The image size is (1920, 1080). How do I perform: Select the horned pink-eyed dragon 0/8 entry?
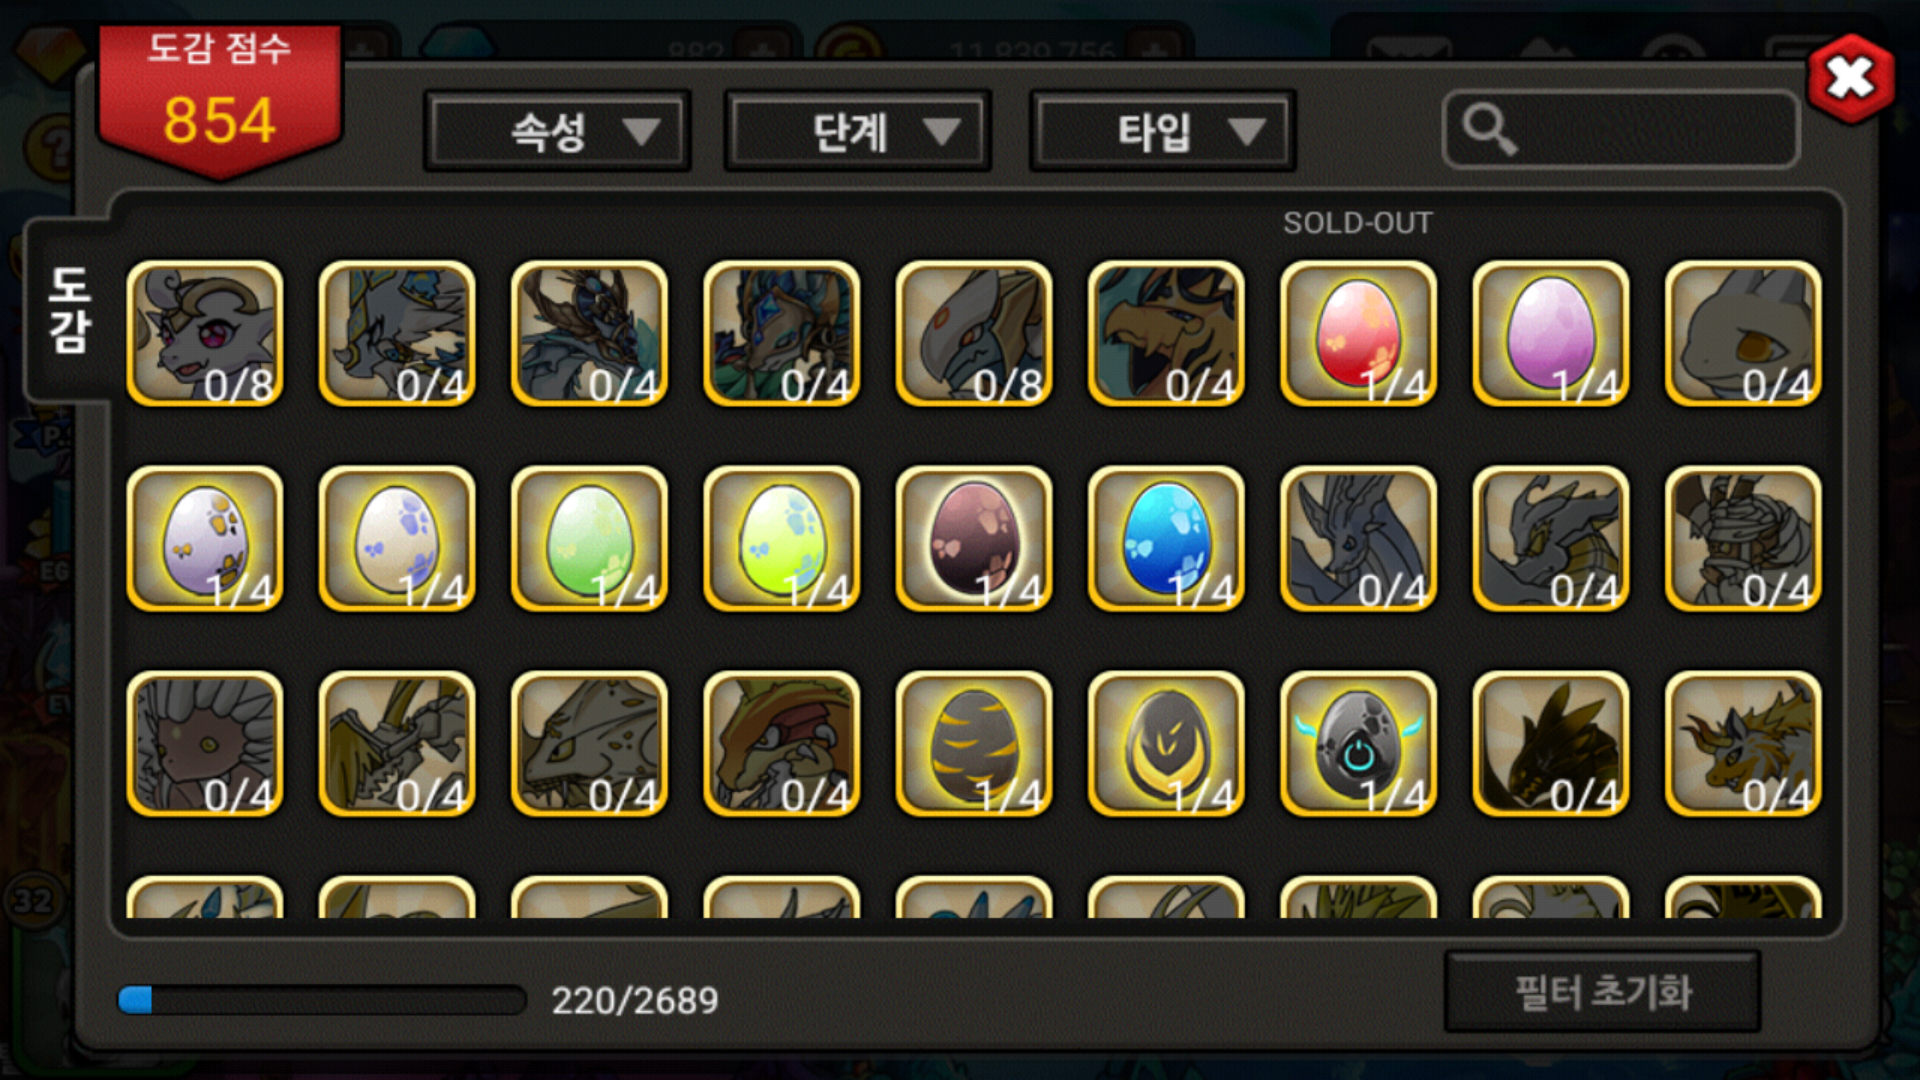tap(205, 334)
